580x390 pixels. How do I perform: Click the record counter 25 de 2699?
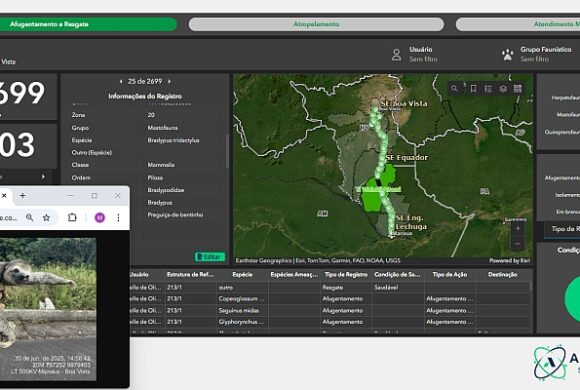pyautogui.click(x=145, y=81)
